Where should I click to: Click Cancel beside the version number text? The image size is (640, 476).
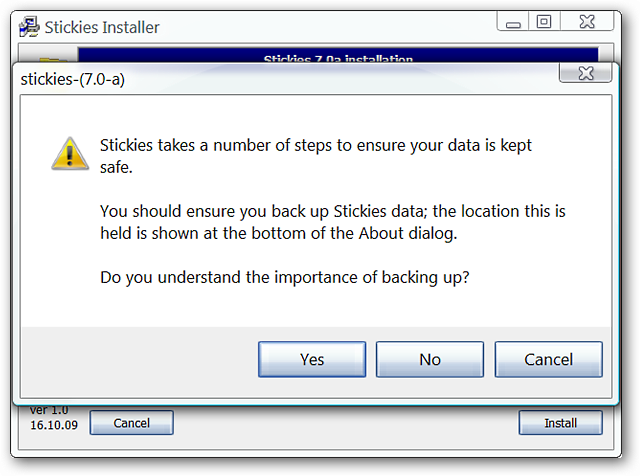(131, 423)
